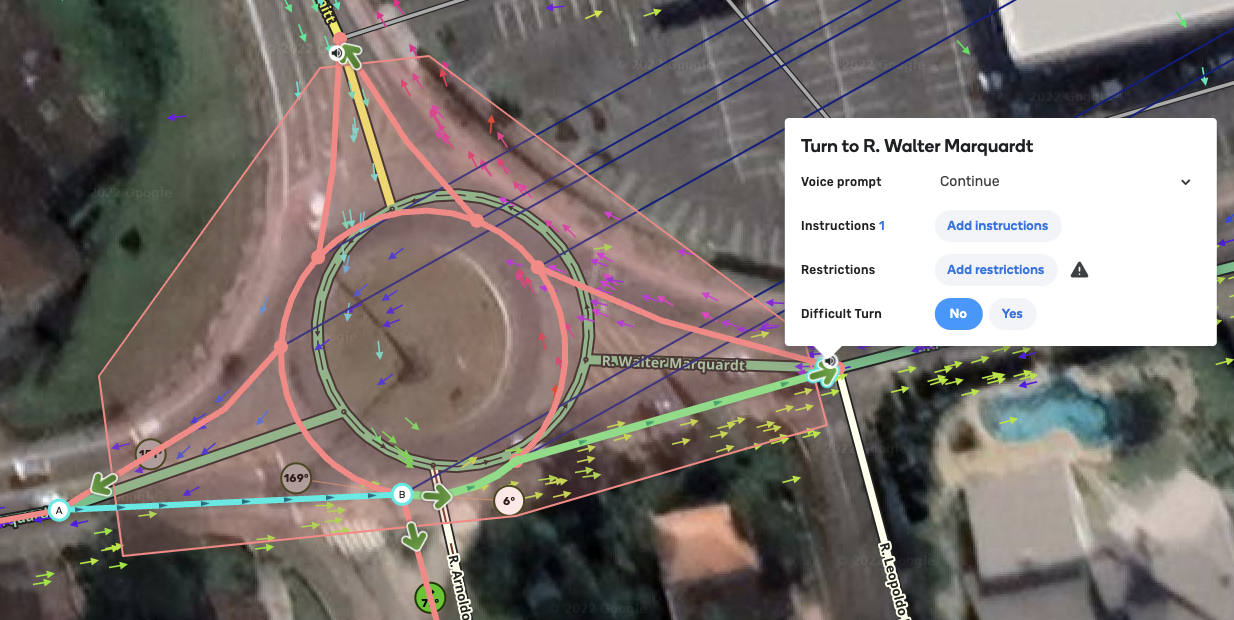Select node B on the map
The height and width of the screenshot is (620, 1234).
(402, 492)
